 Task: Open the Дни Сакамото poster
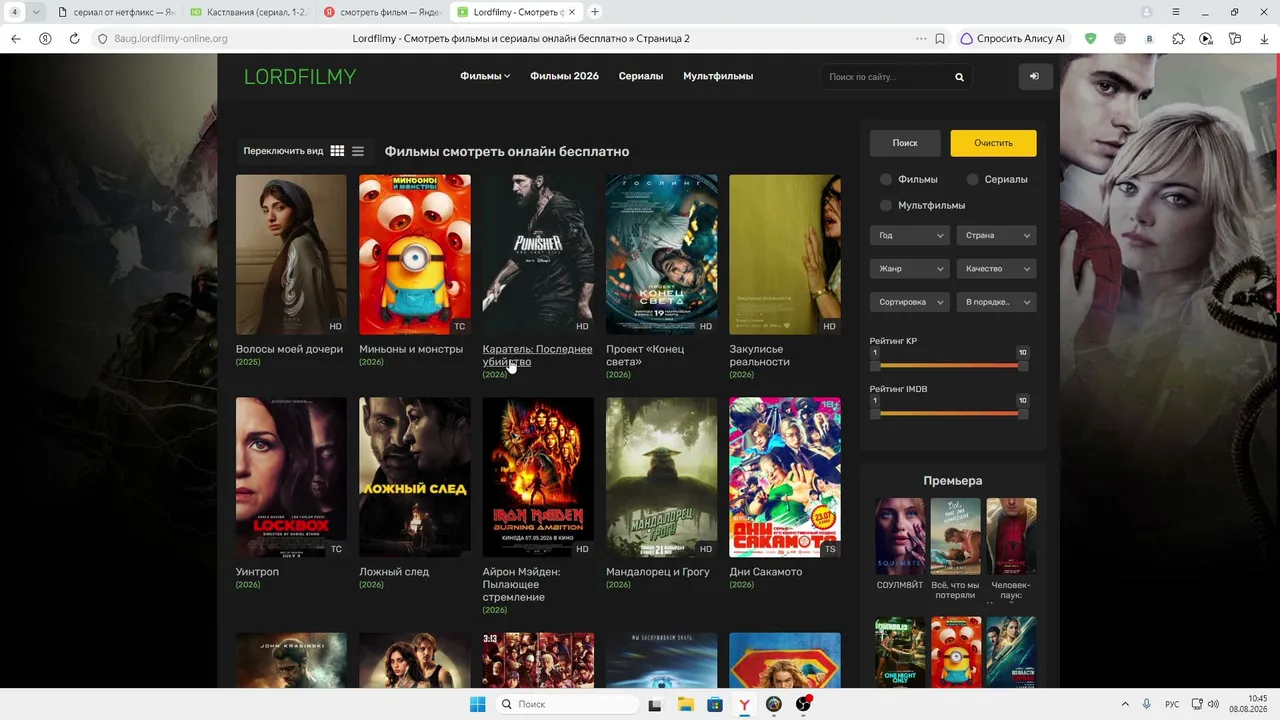click(785, 477)
